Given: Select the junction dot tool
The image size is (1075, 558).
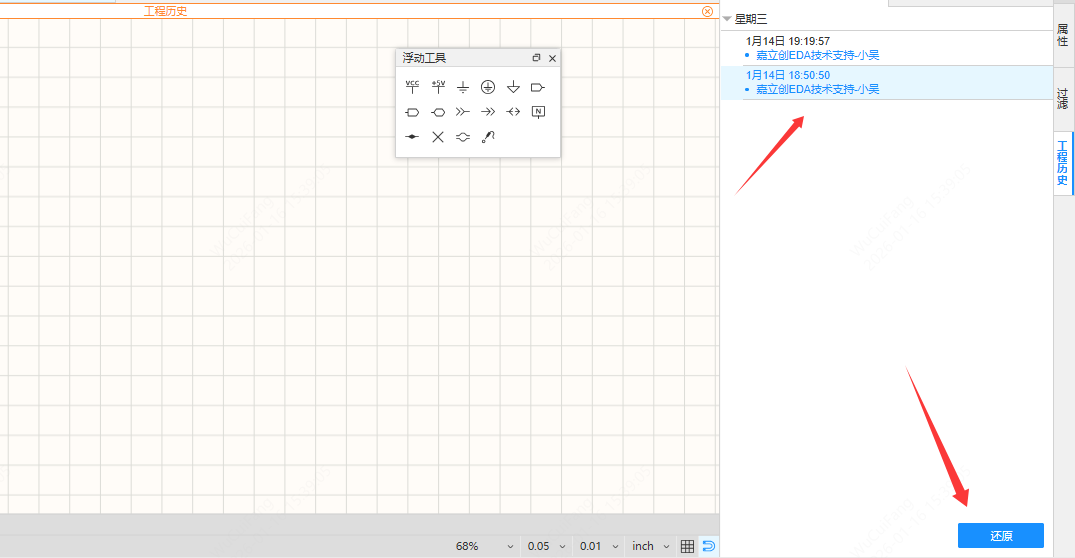Looking at the screenshot, I should click(412, 137).
